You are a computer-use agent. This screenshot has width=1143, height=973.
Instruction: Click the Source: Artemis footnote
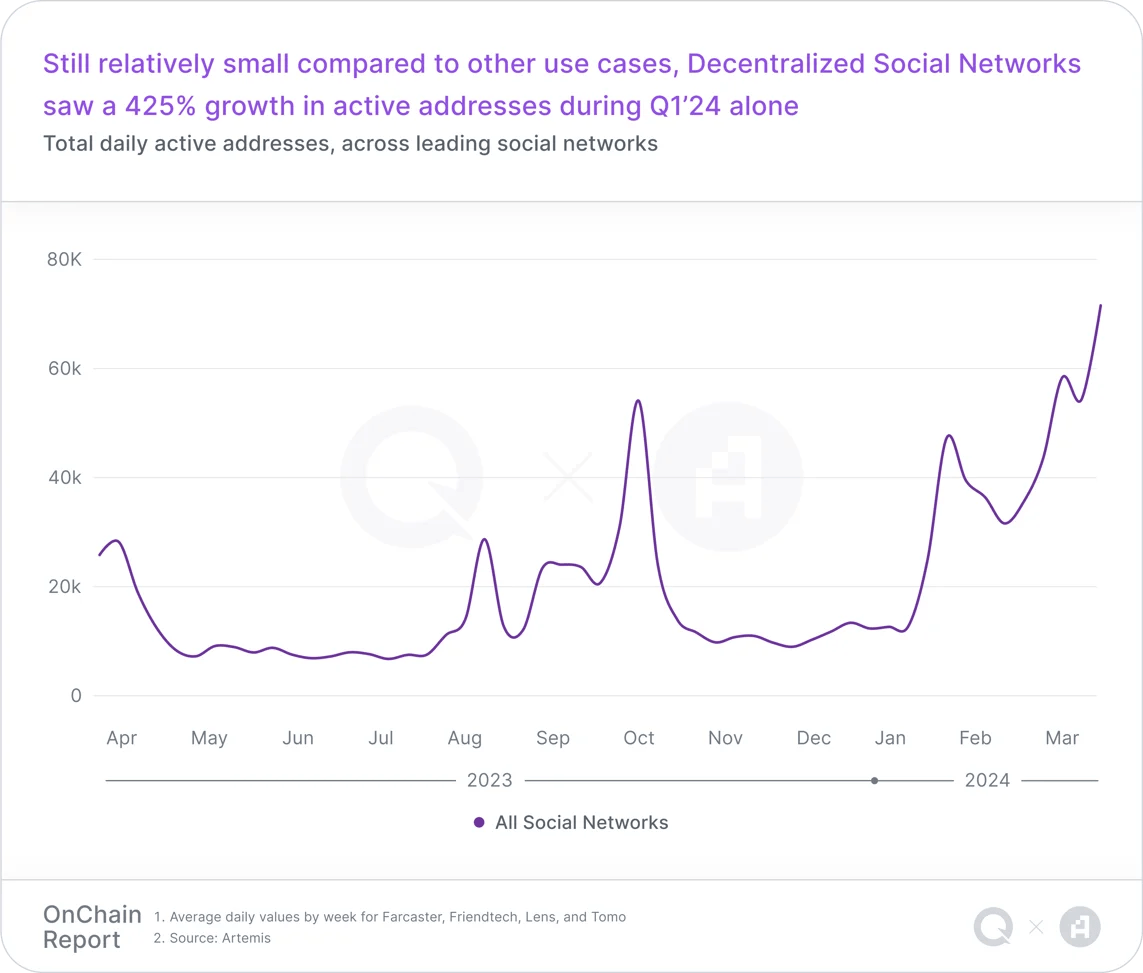click(212, 938)
